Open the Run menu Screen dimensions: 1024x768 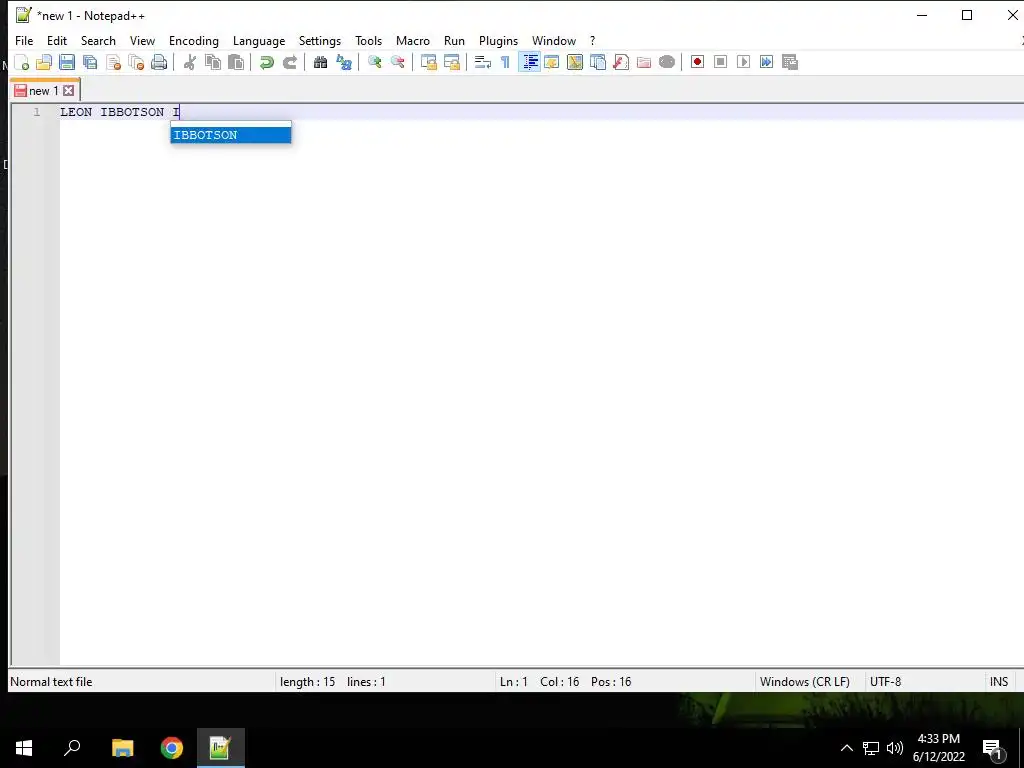pos(455,40)
